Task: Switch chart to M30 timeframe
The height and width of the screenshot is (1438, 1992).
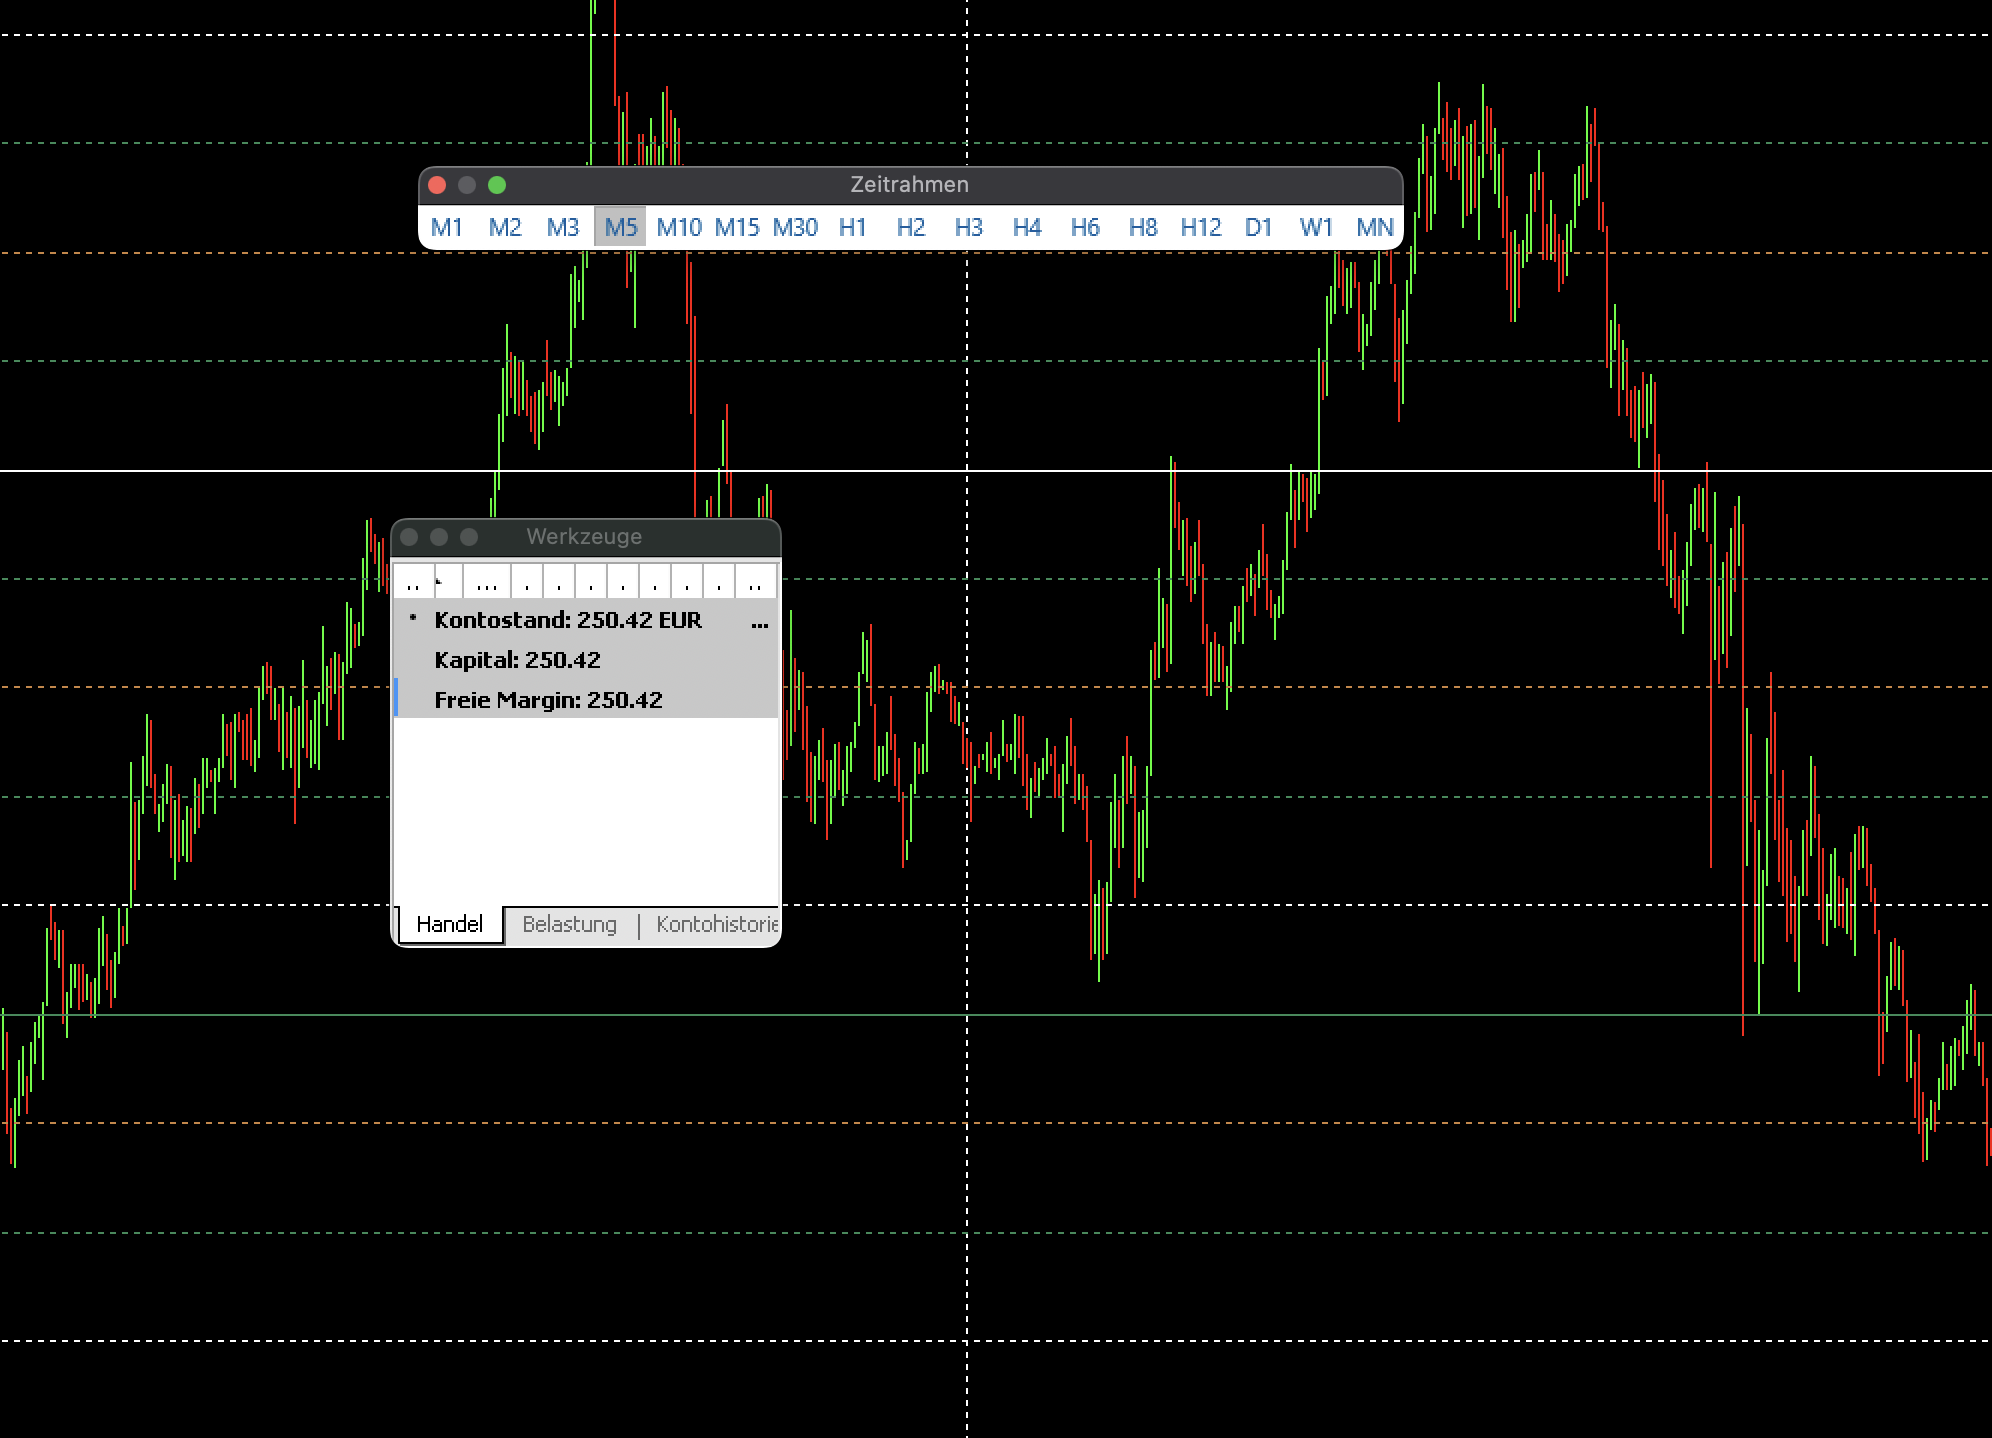Action: point(795,227)
